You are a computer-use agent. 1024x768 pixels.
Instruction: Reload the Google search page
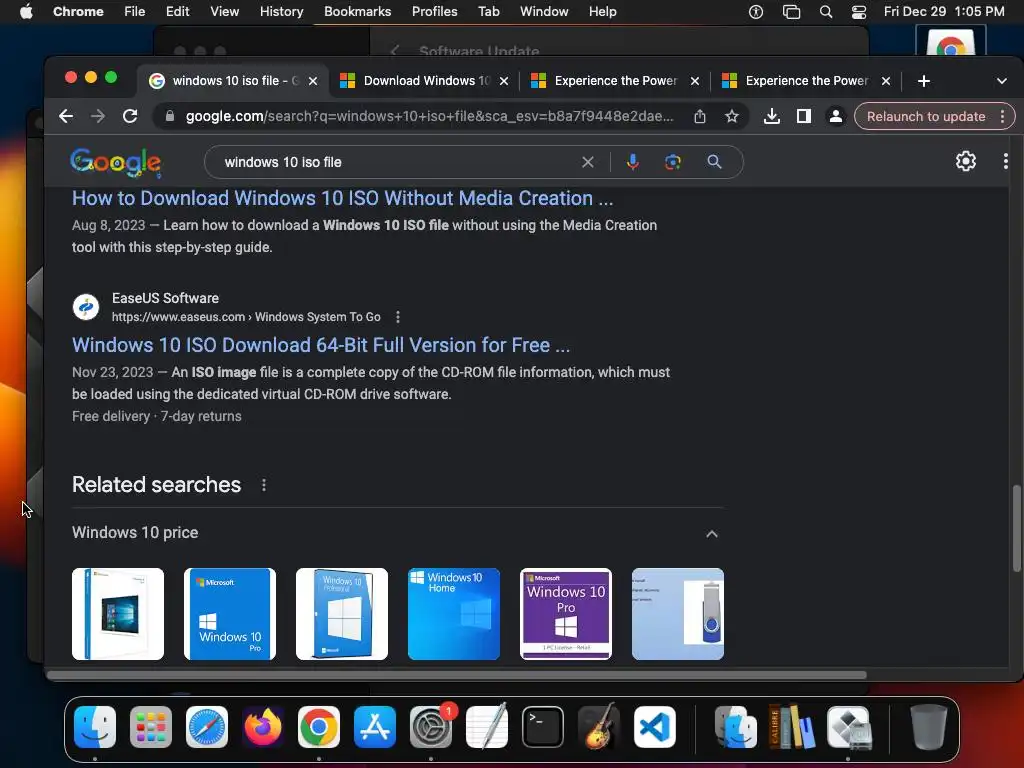(130, 116)
